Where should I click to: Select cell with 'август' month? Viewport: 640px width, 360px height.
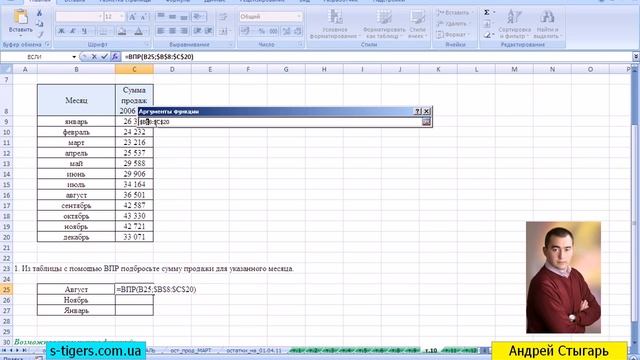coord(76,195)
